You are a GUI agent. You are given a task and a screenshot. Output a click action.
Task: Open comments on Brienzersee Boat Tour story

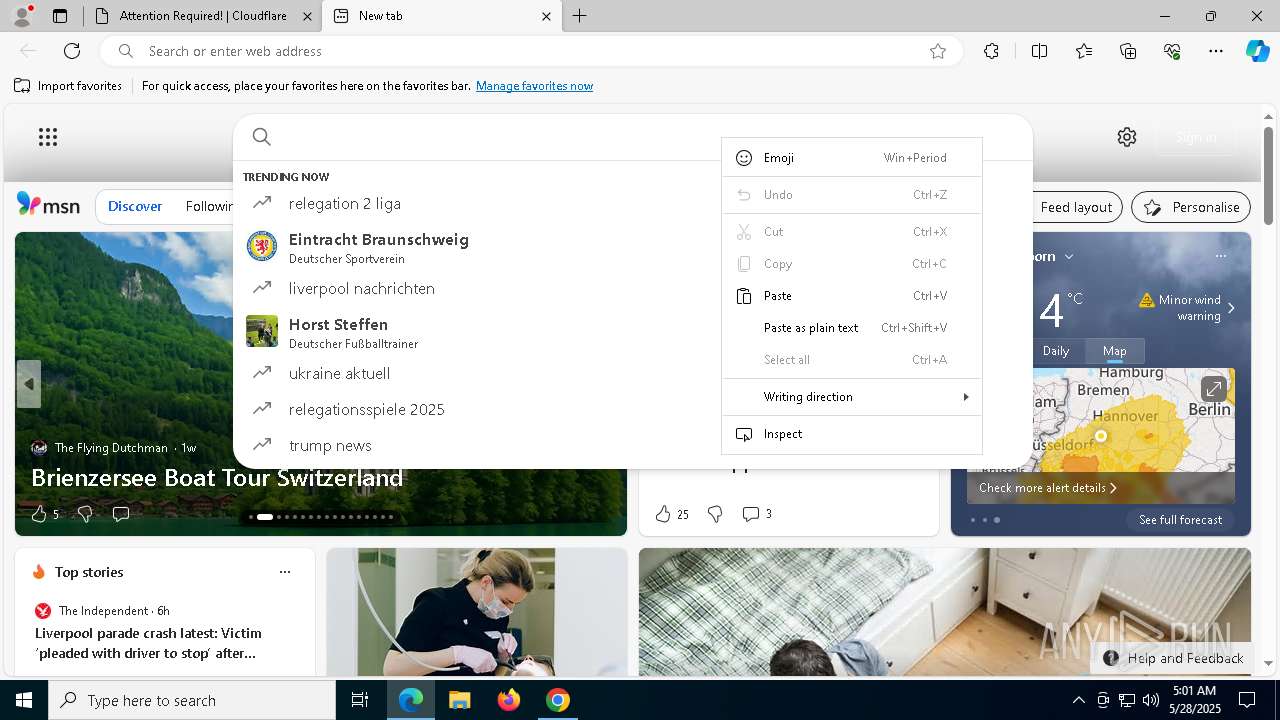pyautogui.click(x=121, y=514)
